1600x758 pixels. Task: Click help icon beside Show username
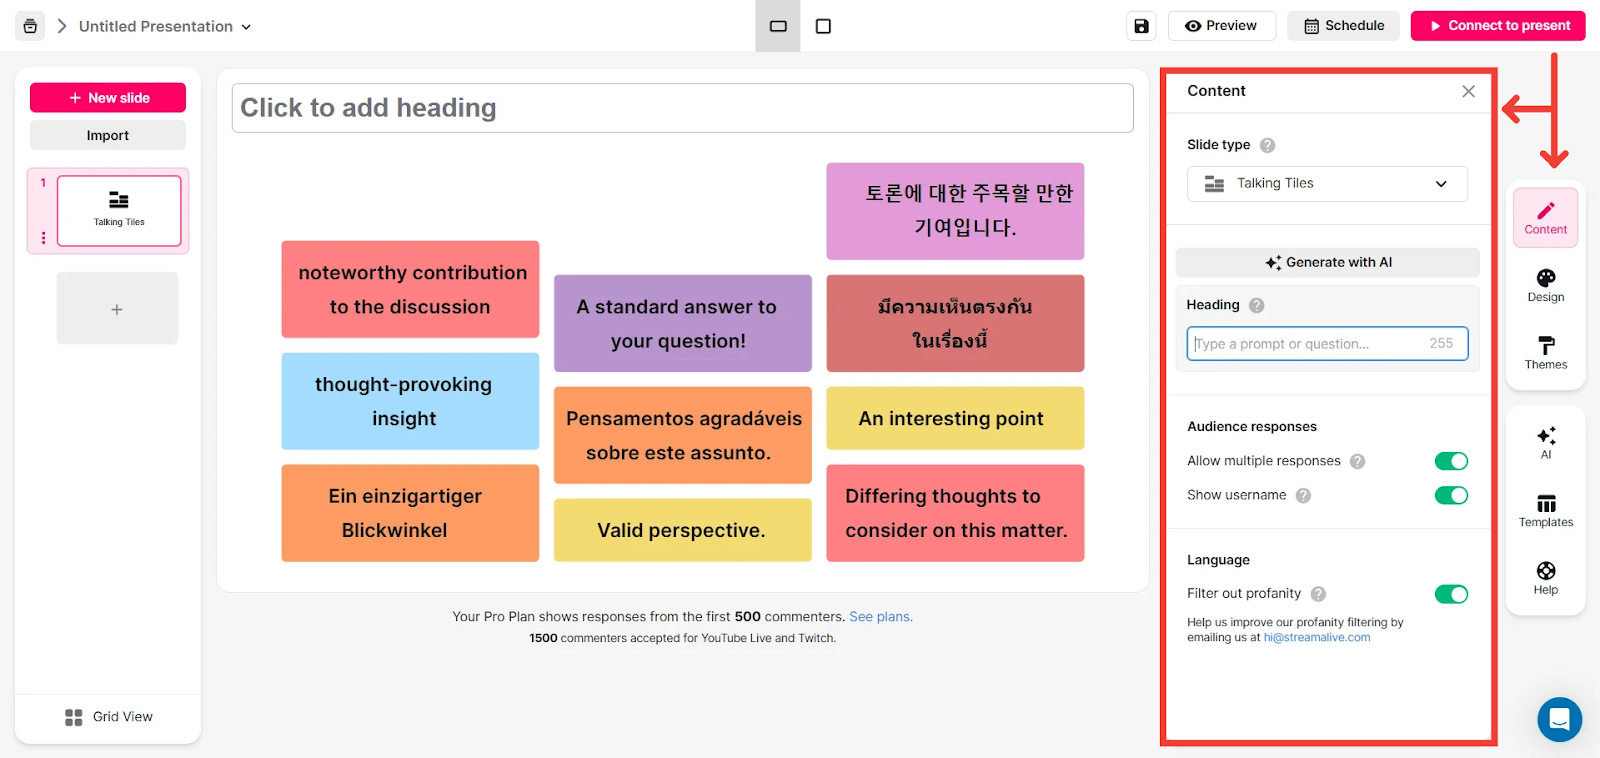click(x=1303, y=495)
